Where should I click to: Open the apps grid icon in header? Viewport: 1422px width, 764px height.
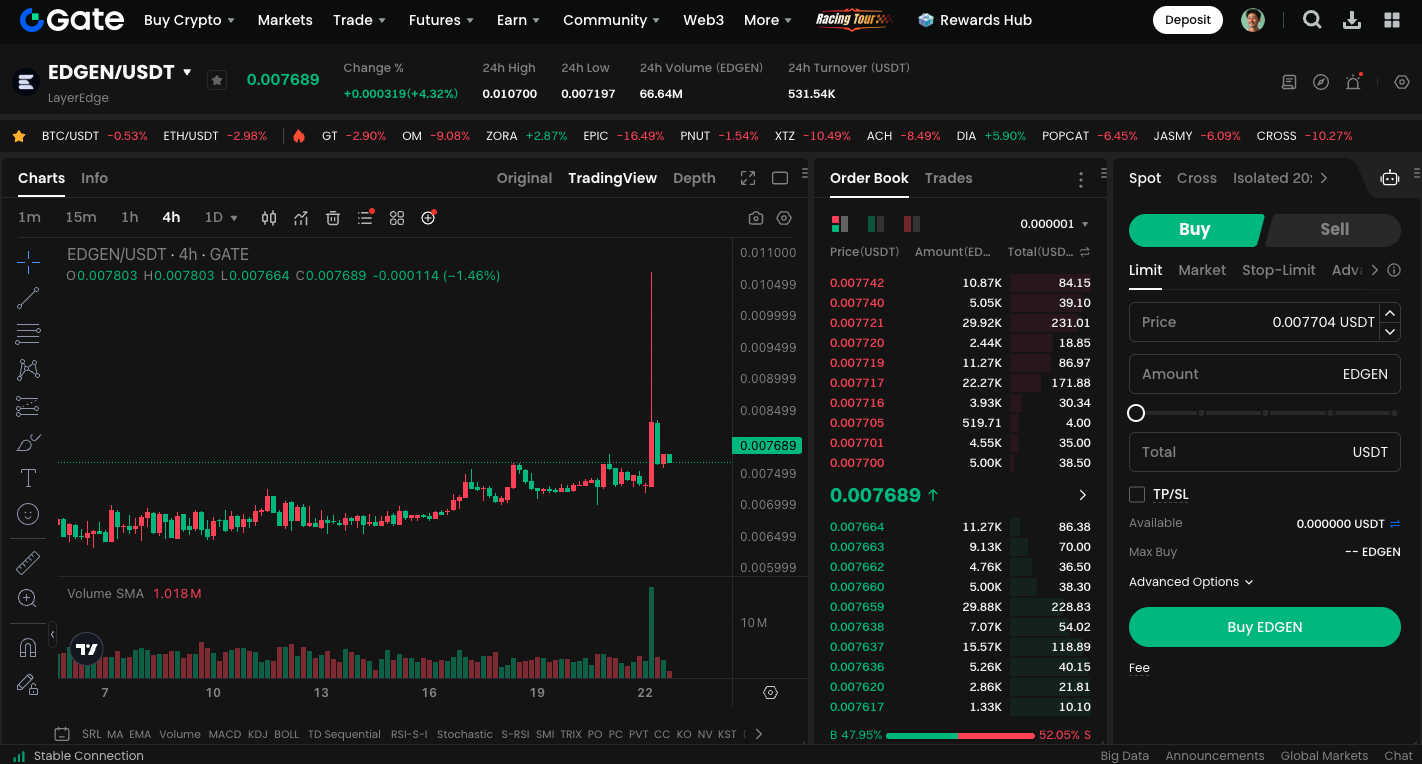[x=1392, y=20]
